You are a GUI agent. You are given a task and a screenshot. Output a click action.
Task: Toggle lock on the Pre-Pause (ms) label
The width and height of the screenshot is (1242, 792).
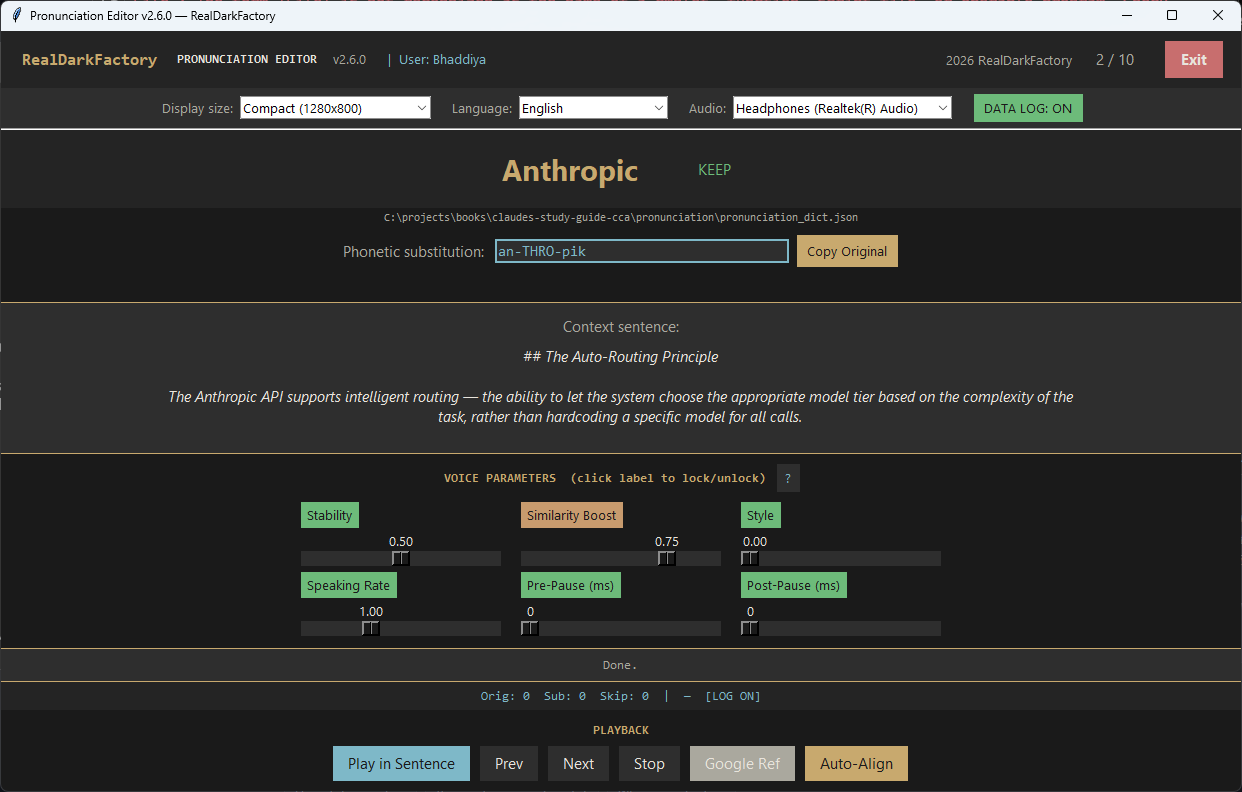pos(571,585)
